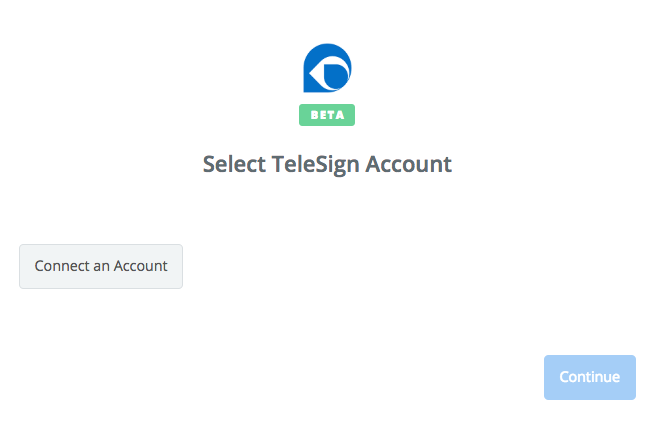Open account connection with Connect an Account
This screenshot has height=444, width=655.
101,266
